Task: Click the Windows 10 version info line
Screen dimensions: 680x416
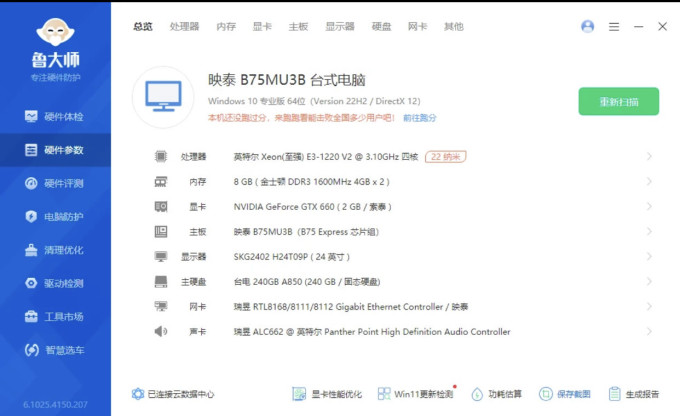Action: click(314, 101)
